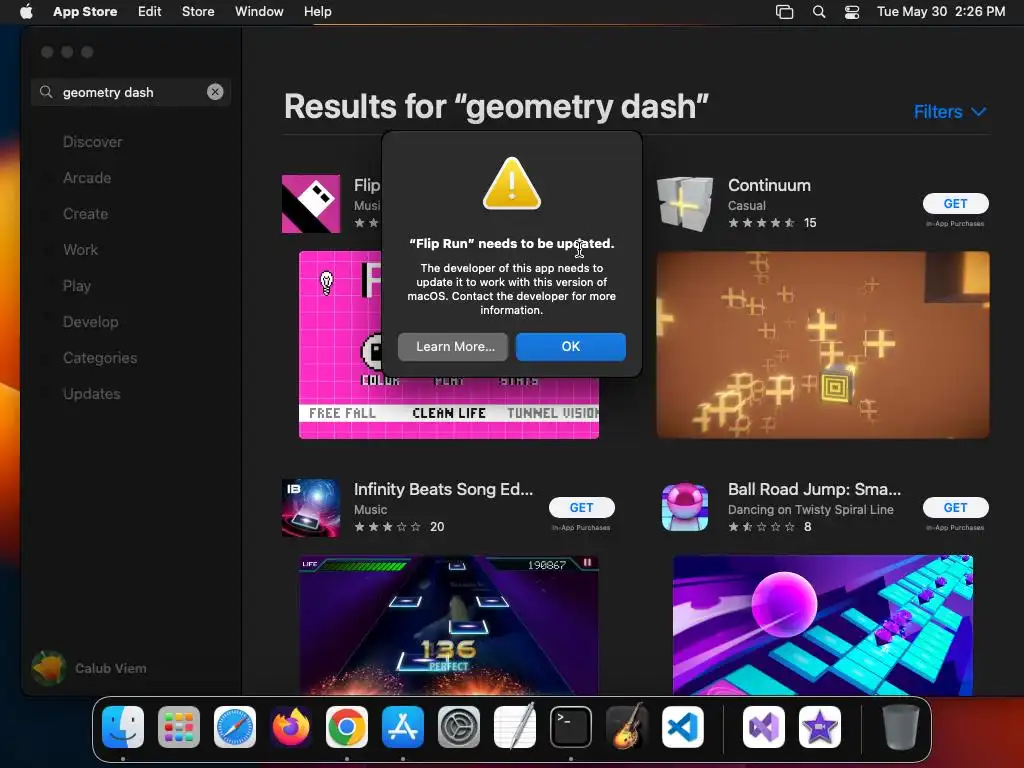This screenshot has height=768, width=1024.
Task: Click the Ball Road Jump app icon
Action: 684,508
